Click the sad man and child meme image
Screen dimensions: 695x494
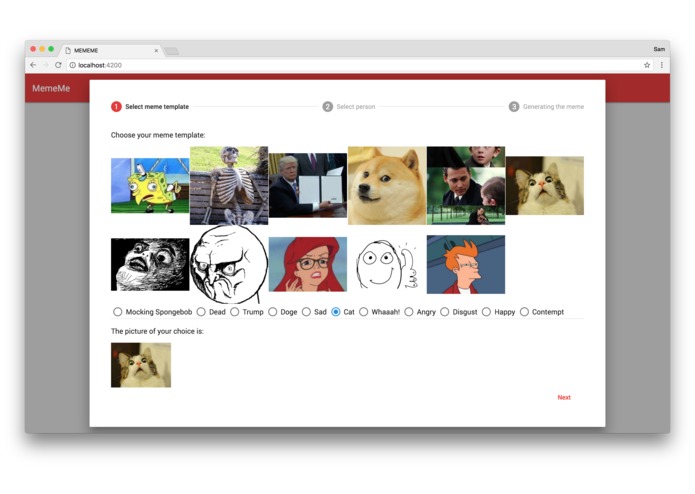[466, 186]
